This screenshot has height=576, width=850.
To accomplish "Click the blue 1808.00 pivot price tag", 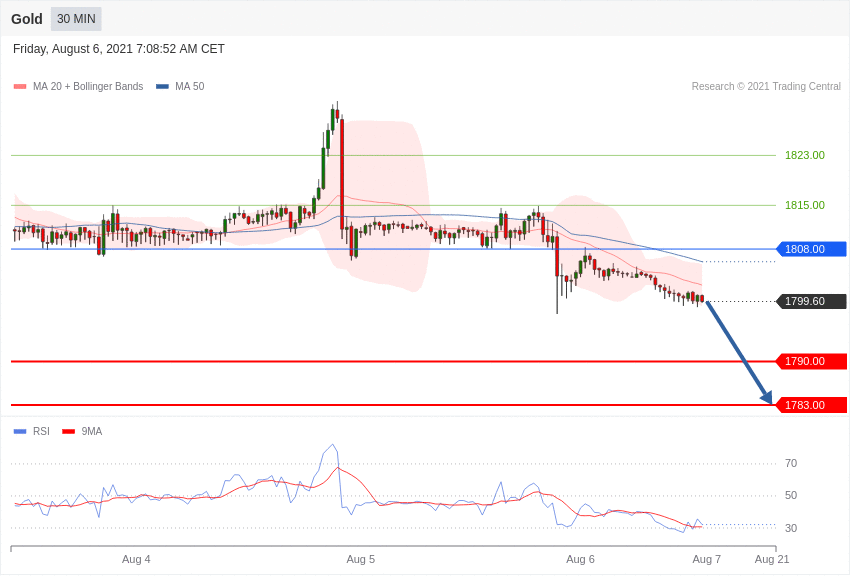I will [811, 249].
